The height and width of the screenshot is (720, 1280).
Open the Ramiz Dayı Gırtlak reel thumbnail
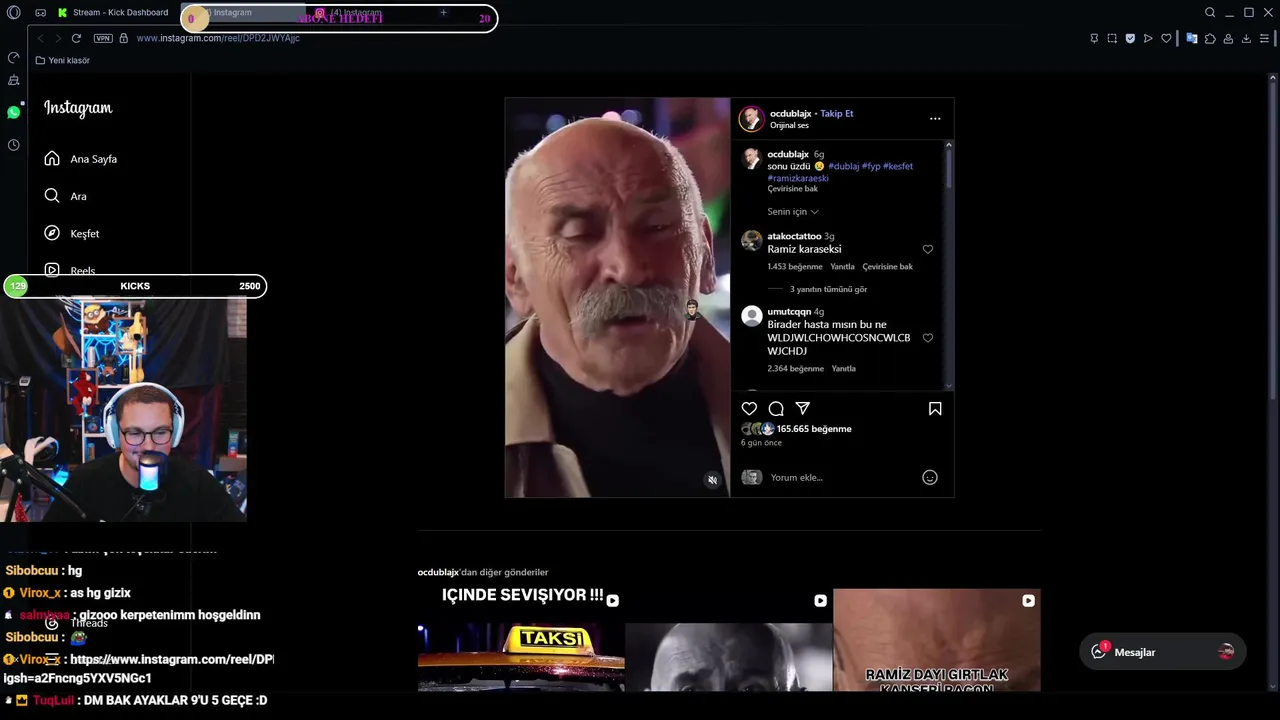click(x=936, y=640)
